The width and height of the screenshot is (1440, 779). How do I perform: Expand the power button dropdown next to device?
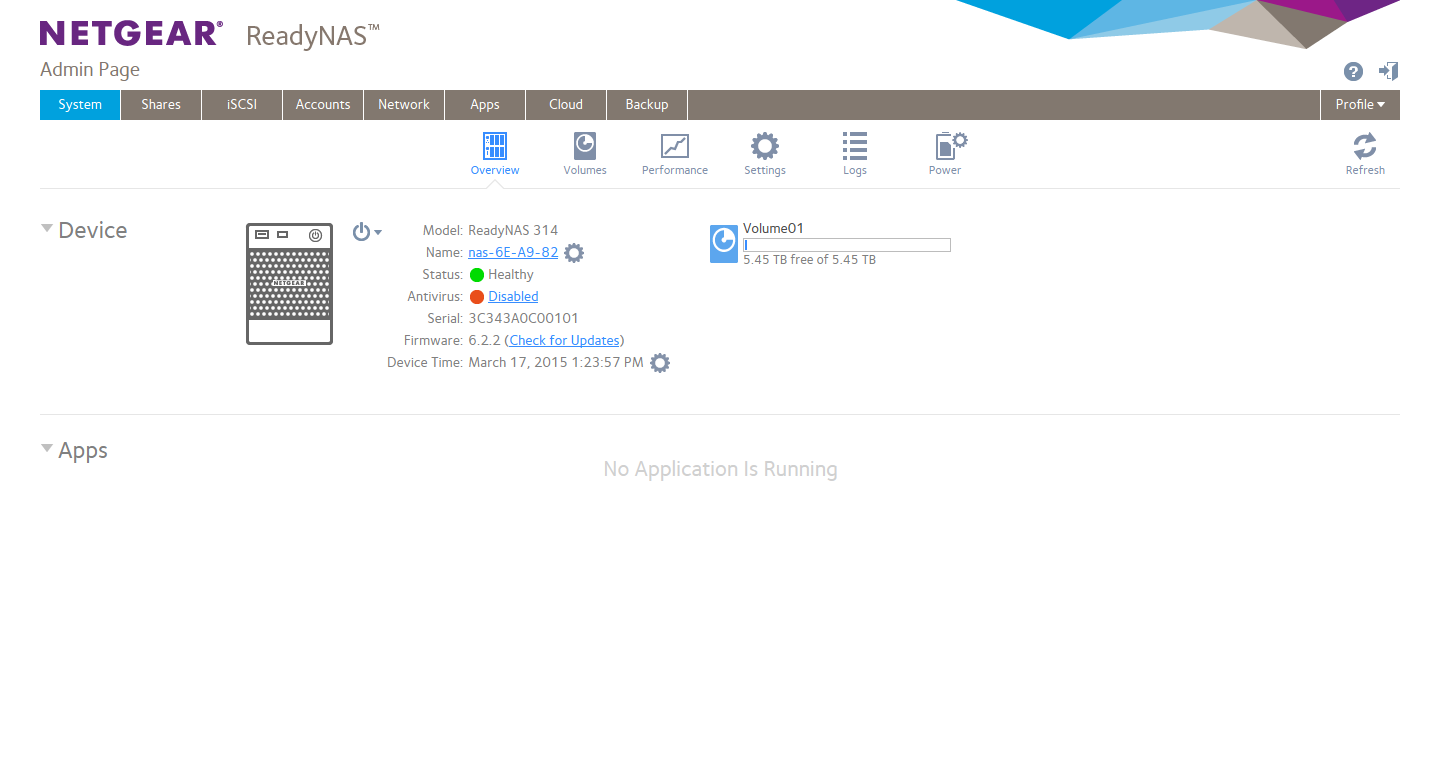[367, 232]
